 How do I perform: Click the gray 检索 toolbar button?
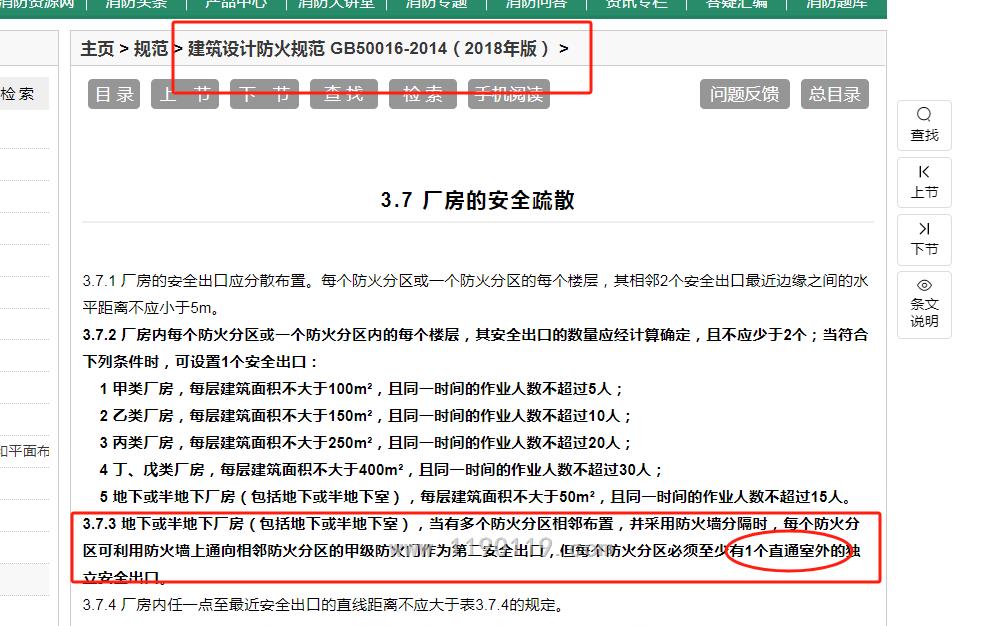pyautogui.click(x=423, y=94)
